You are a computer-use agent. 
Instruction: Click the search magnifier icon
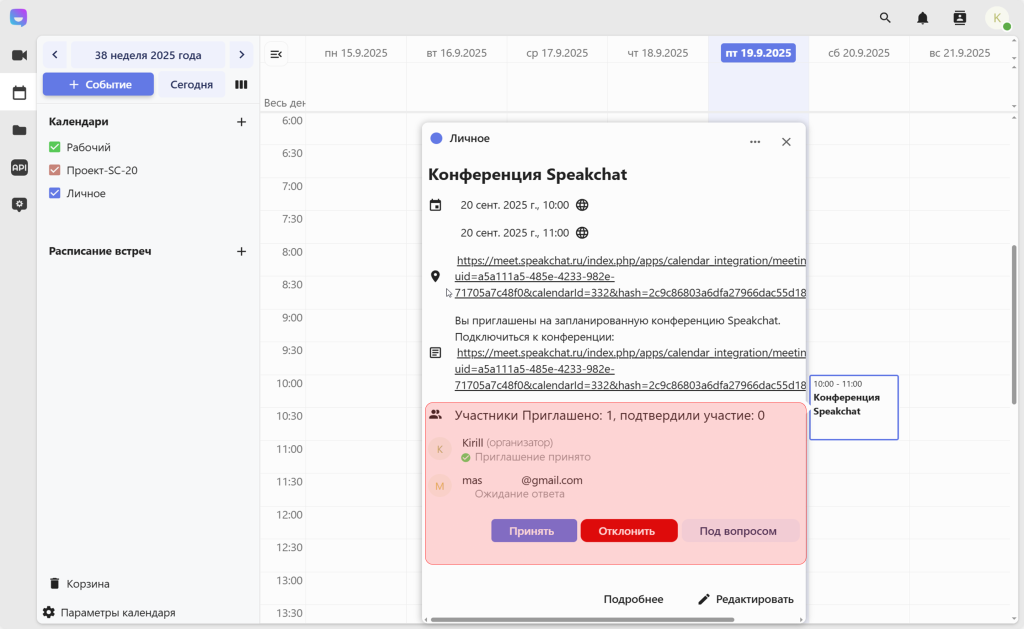click(885, 18)
